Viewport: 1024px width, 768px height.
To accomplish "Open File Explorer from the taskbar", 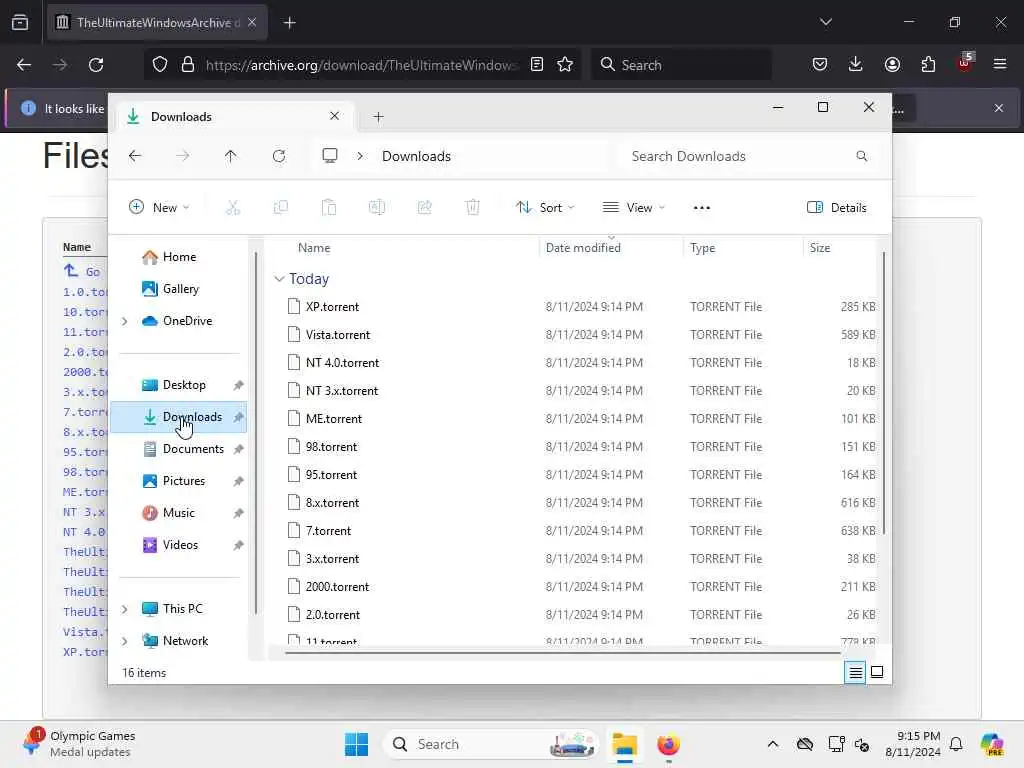I will point(624,744).
